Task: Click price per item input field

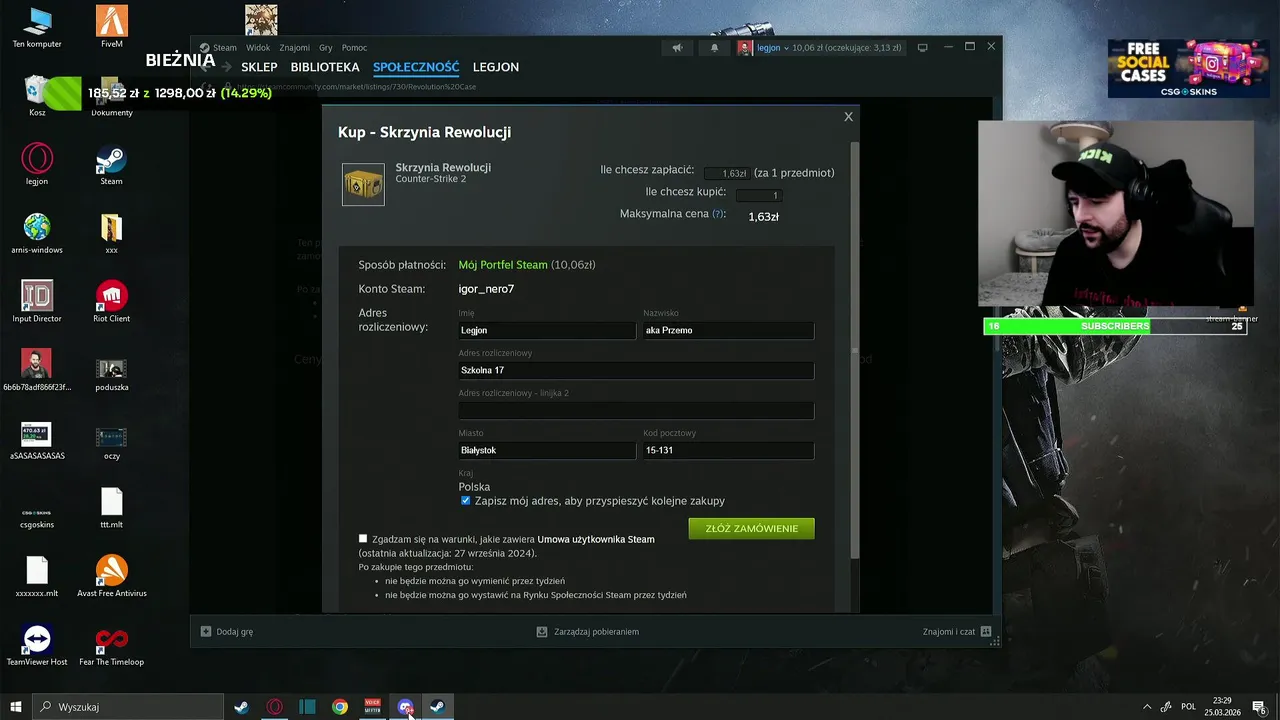Action: point(727,173)
